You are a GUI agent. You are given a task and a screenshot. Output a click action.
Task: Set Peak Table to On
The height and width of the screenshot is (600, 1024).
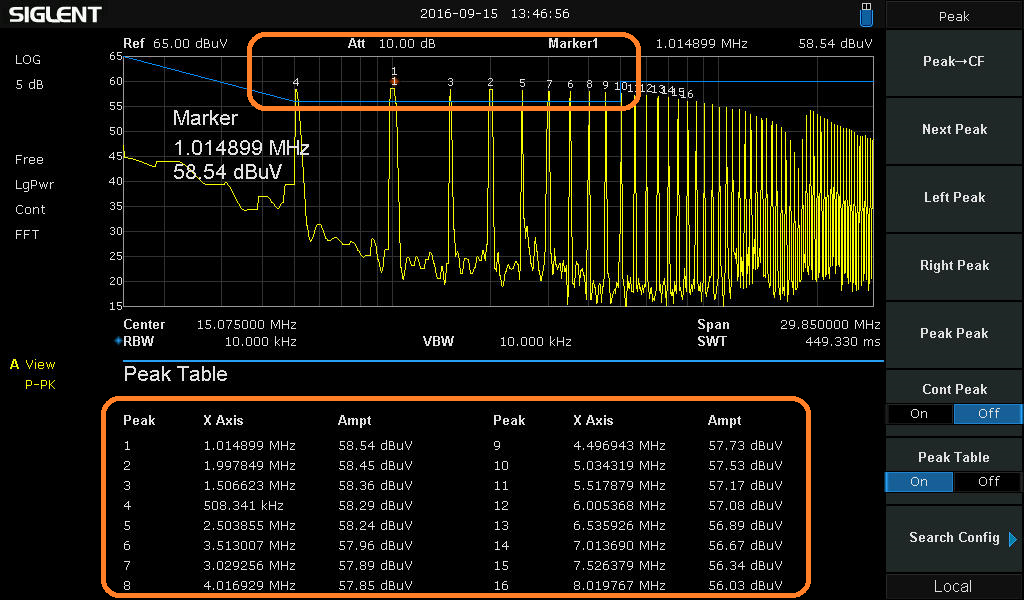(x=919, y=482)
